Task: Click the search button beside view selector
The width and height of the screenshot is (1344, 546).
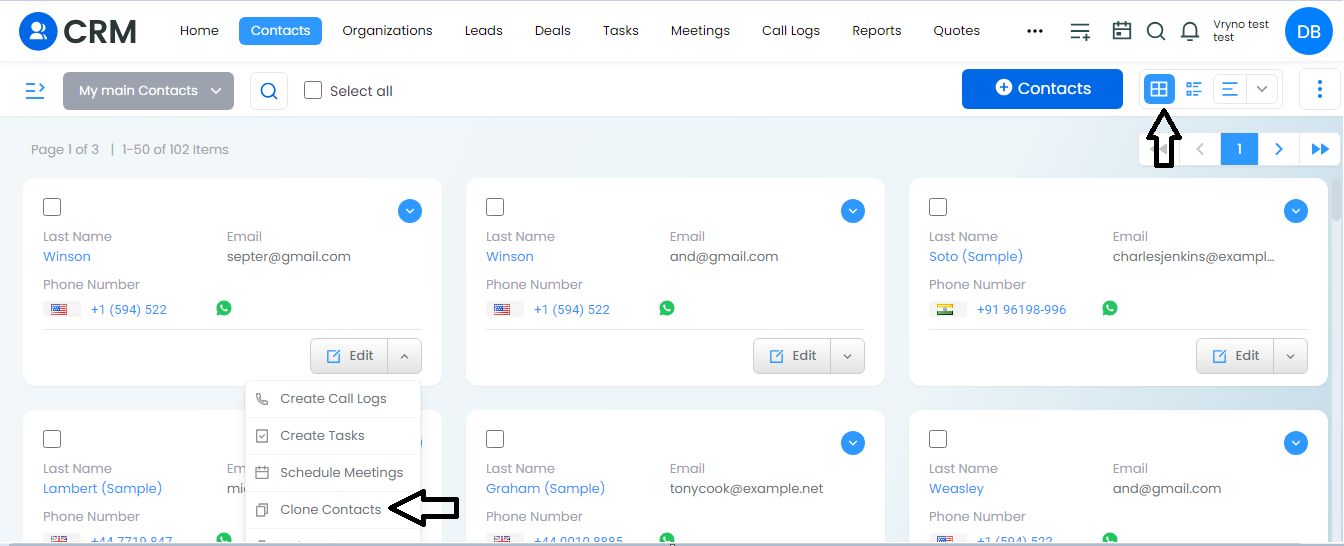Action: pyautogui.click(x=269, y=91)
